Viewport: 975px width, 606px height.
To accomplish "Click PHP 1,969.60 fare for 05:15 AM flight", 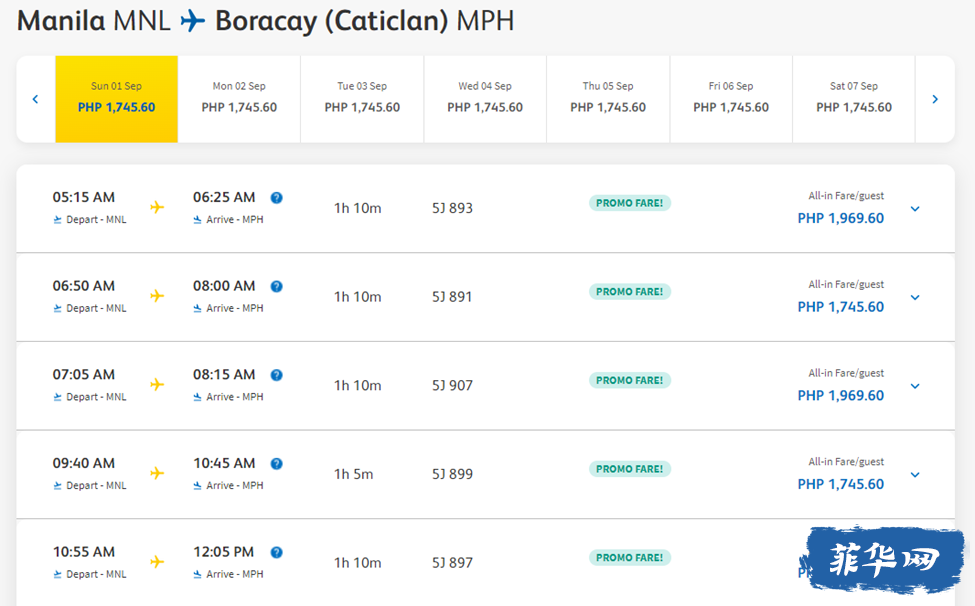I will (x=840, y=218).
